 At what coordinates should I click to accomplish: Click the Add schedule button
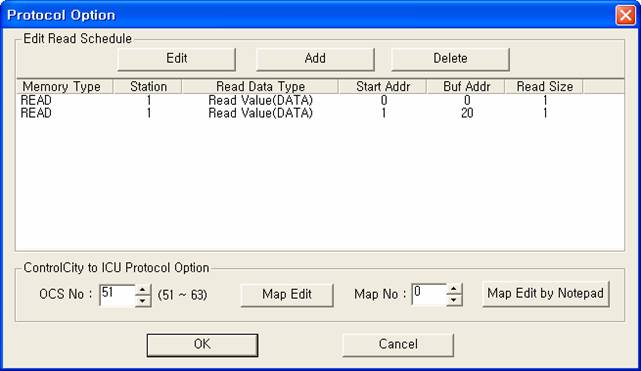click(x=315, y=59)
